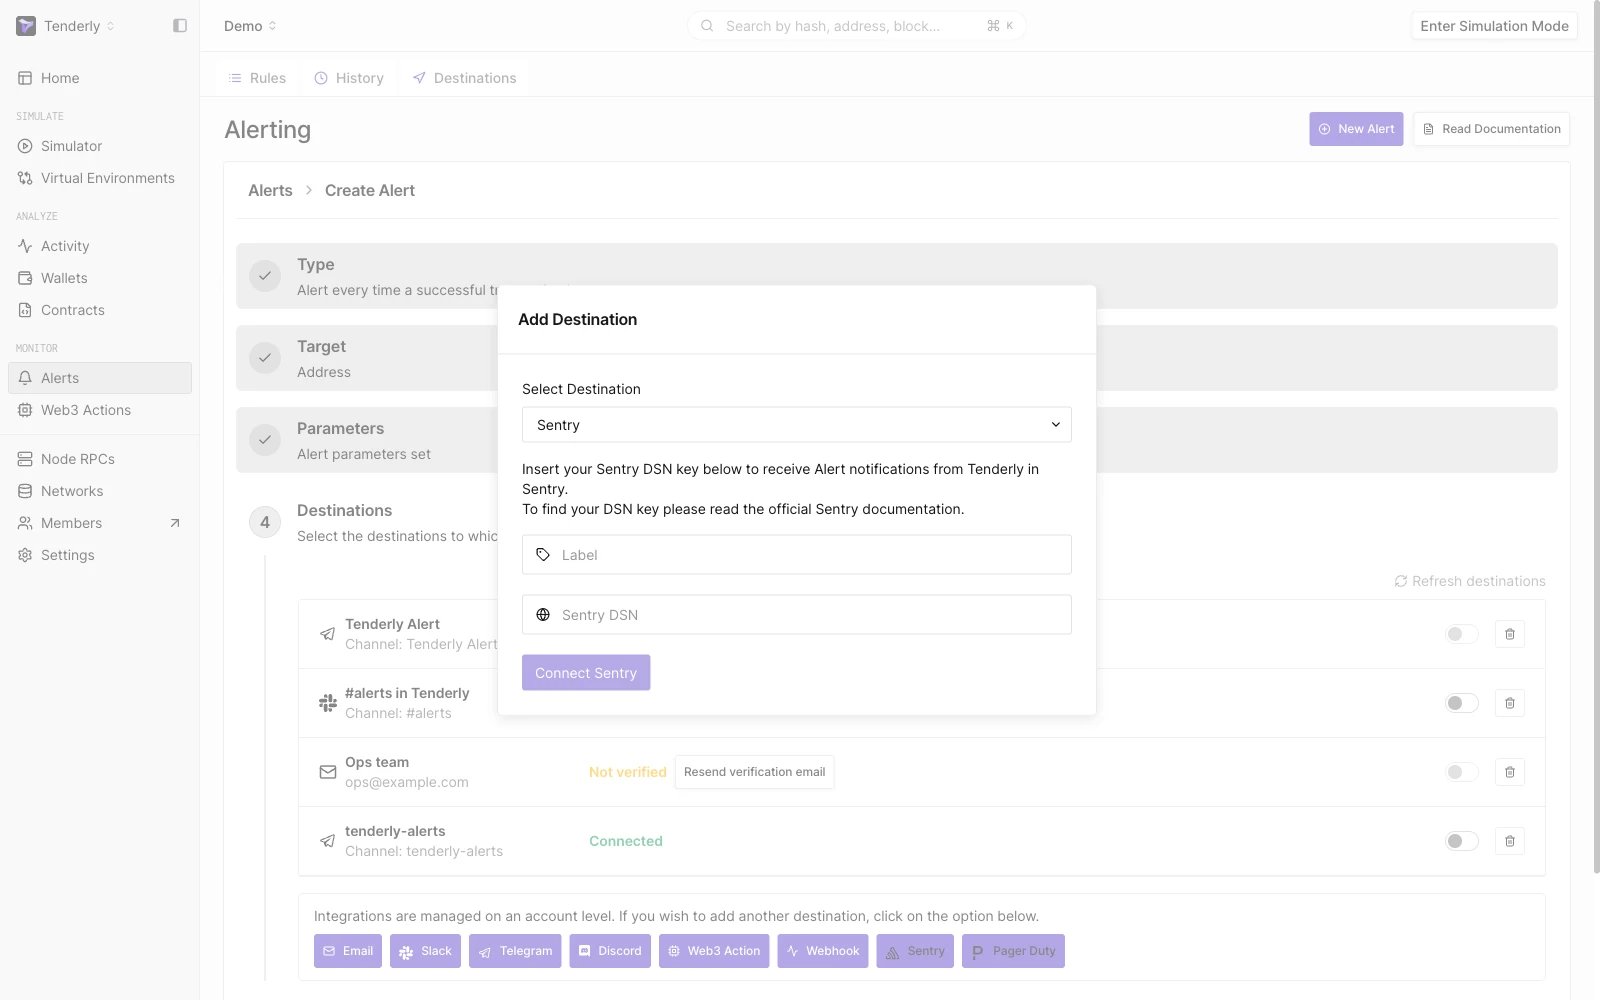This screenshot has height=1000, width=1600.
Task: Toggle the tenderly-alerts destination switch
Action: pos(1461,841)
